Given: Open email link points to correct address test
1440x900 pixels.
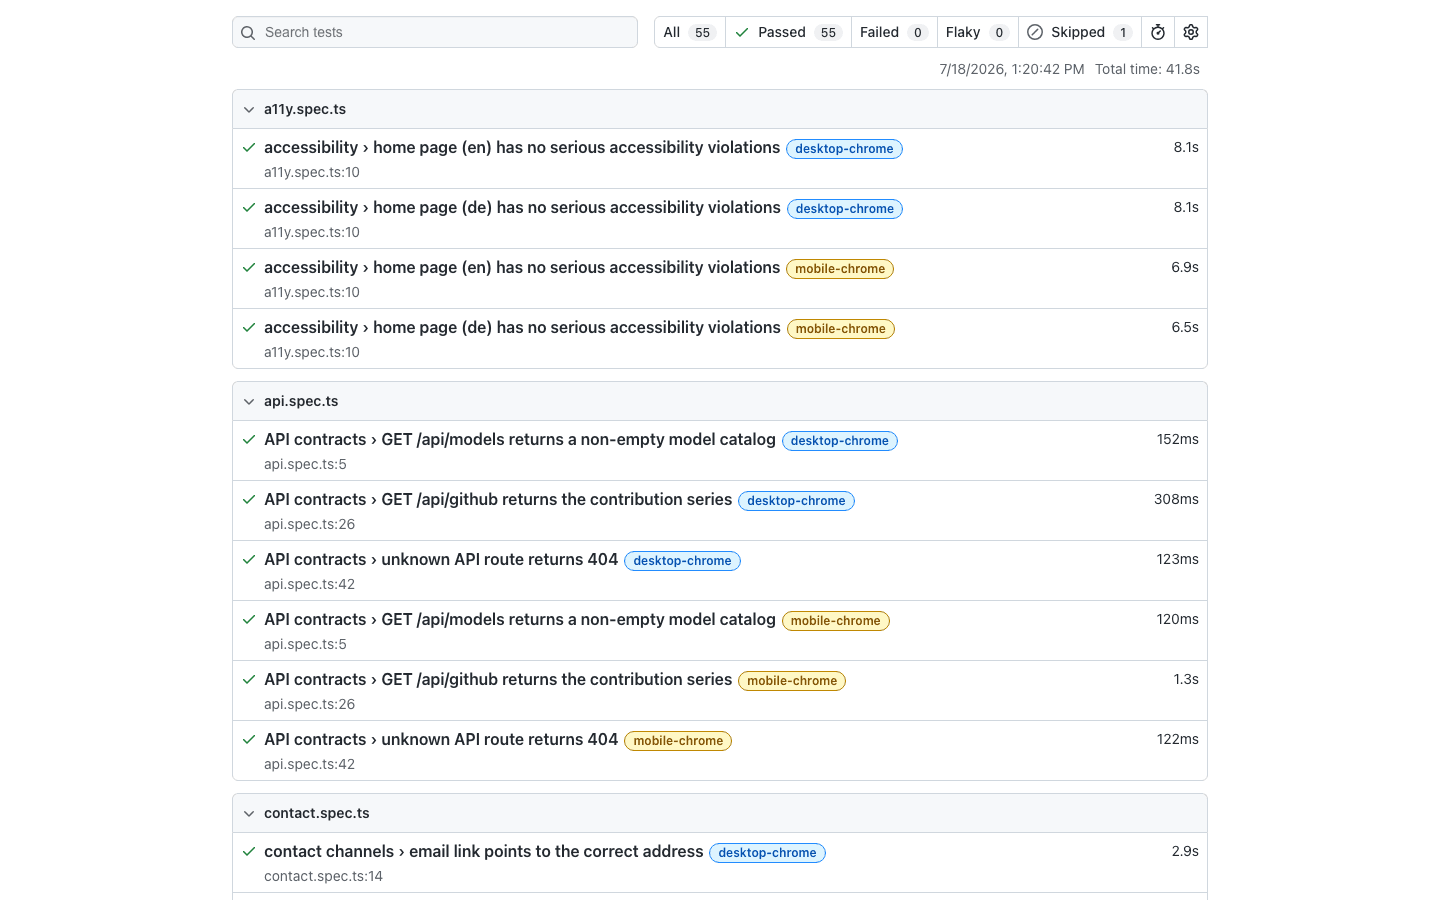Looking at the screenshot, I should (484, 851).
